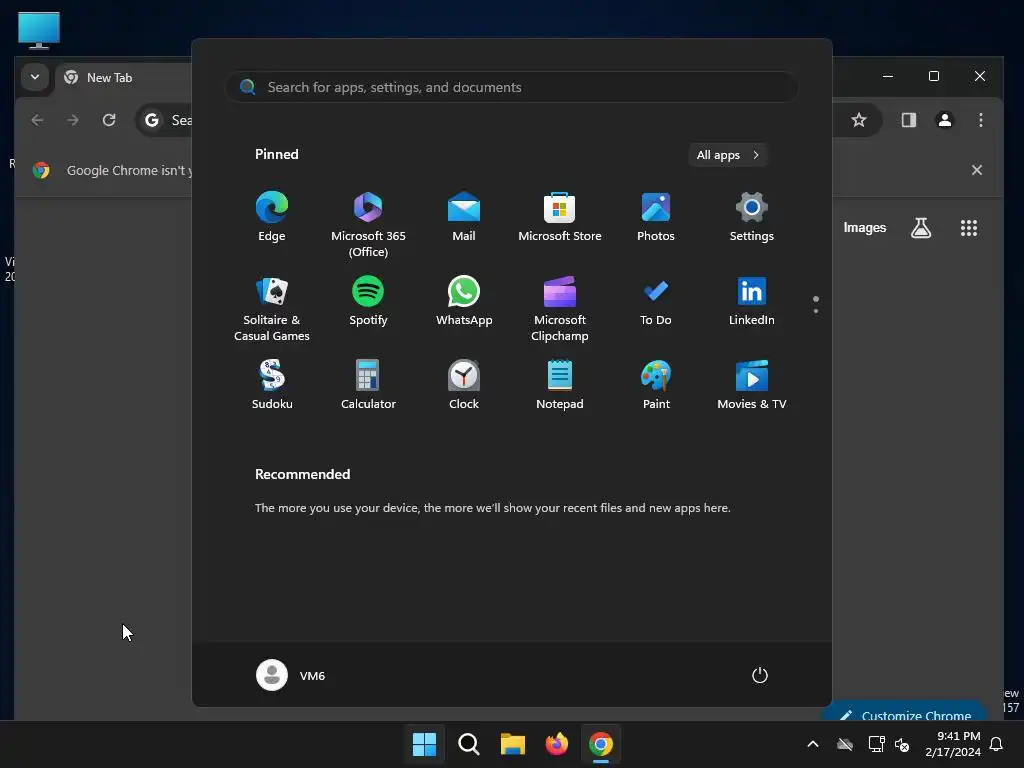Viewport: 1024px width, 768px height.
Task: Go to next page of pinned apps
Action: pos(816,311)
